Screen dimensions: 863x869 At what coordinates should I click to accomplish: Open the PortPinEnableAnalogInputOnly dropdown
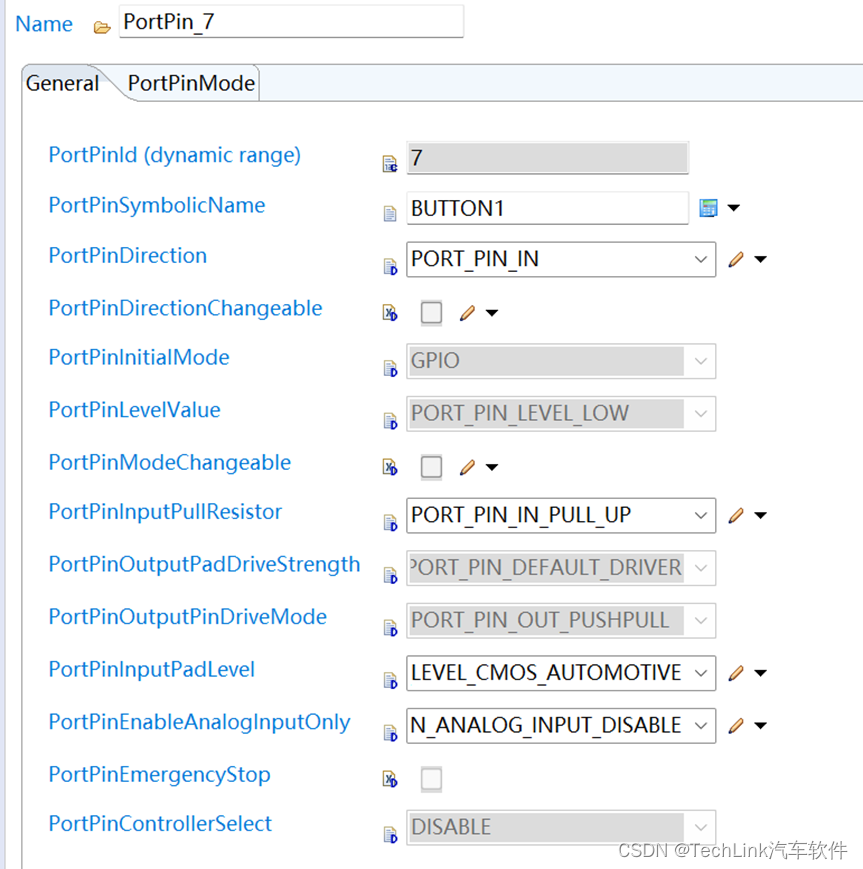(561, 725)
